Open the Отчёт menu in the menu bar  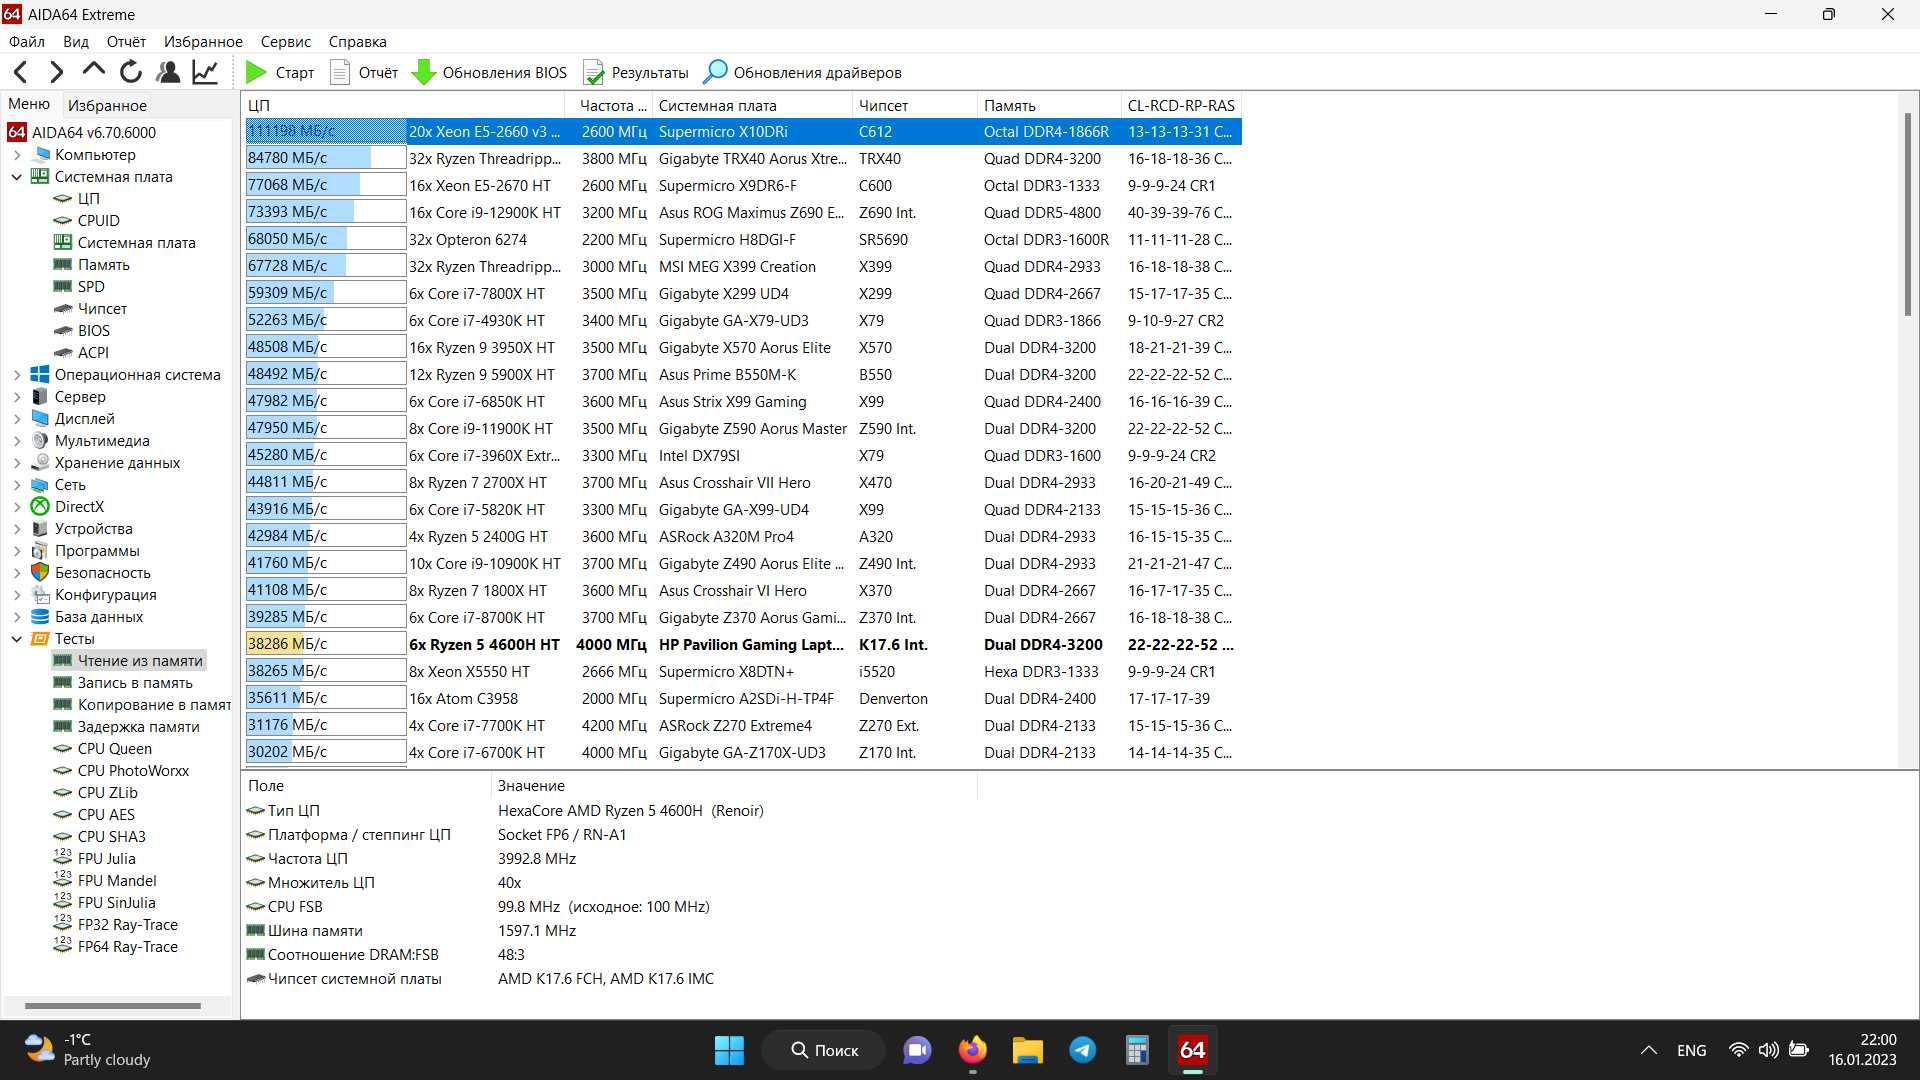126,41
